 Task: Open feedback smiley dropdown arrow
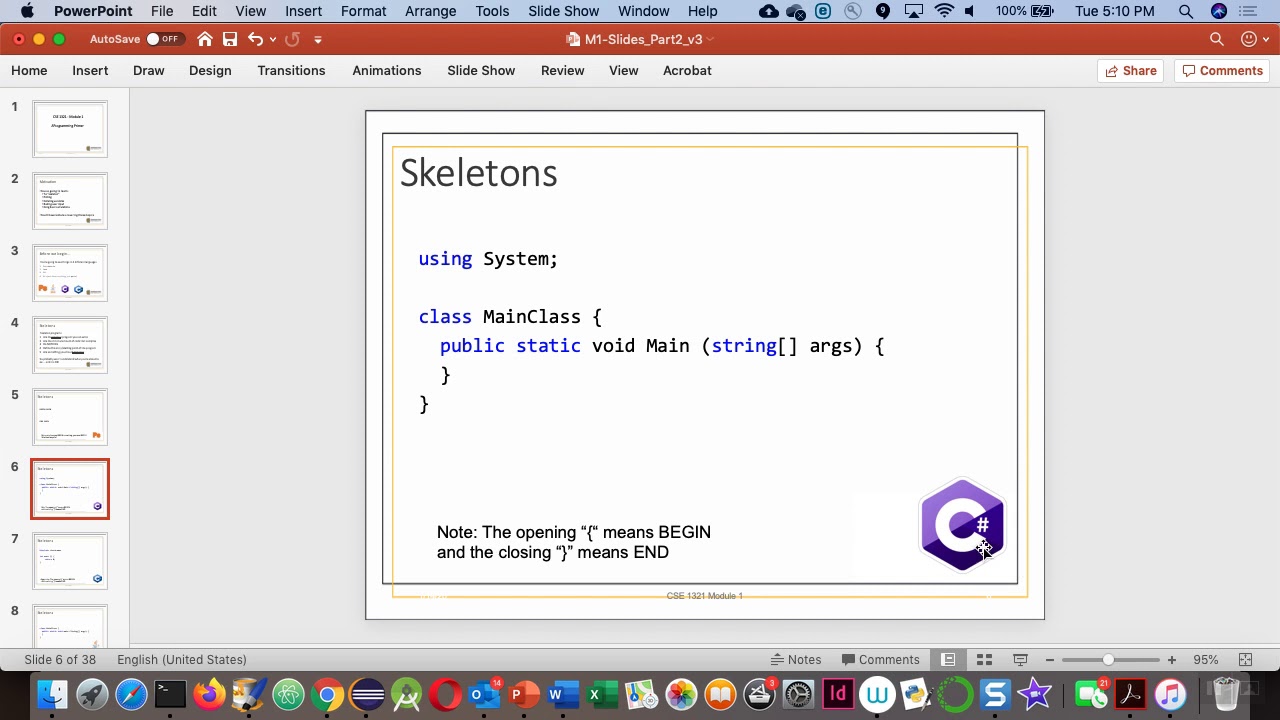point(1267,39)
